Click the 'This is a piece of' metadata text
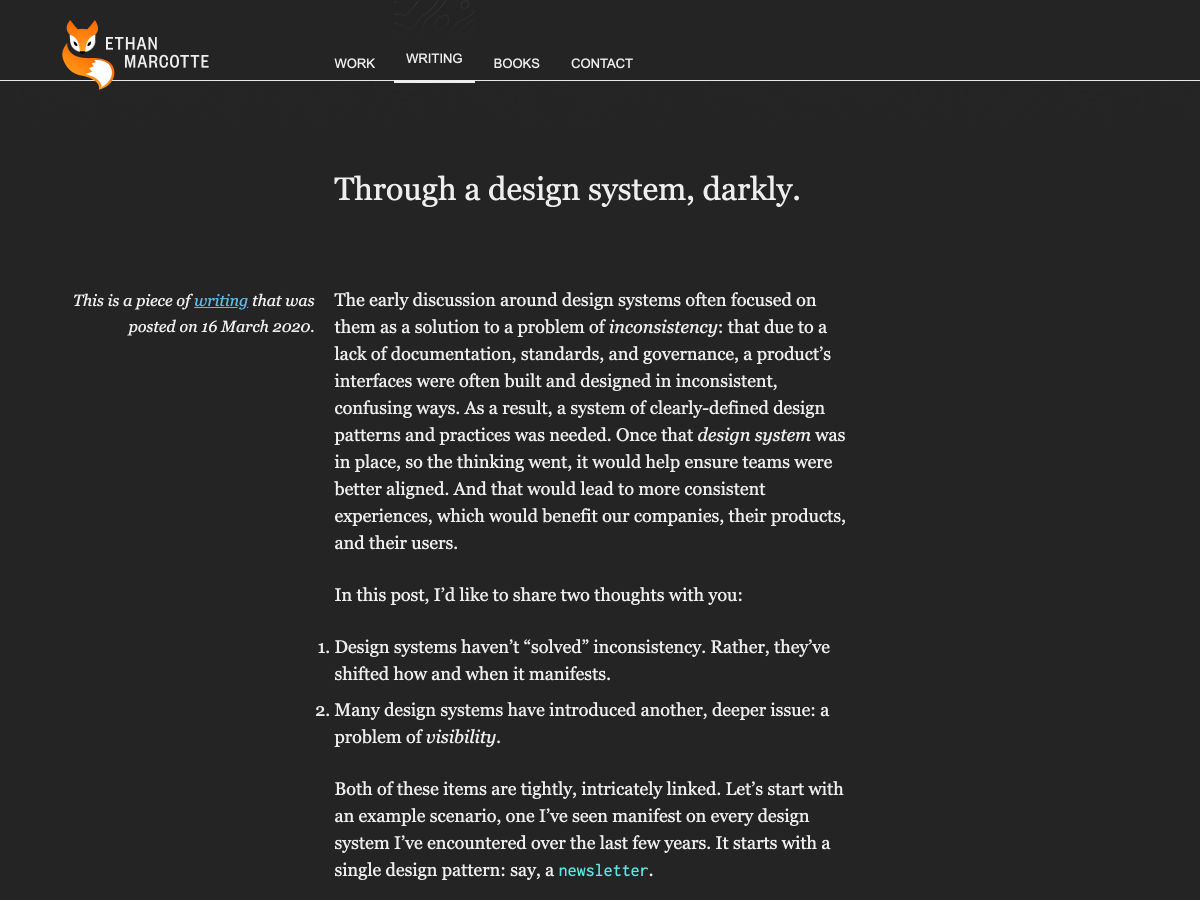The width and height of the screenshot is (1200, 900). click(x=132, y=300)
